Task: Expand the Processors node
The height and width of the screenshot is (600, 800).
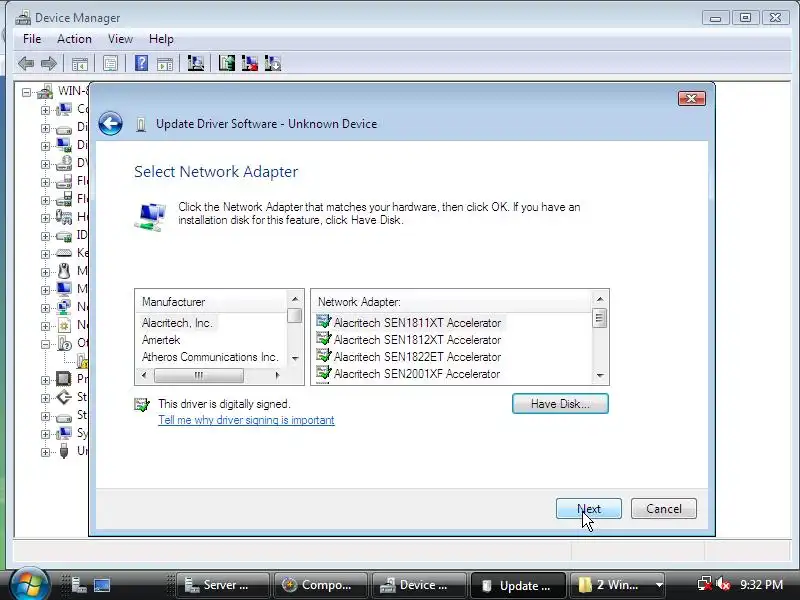Action: pos(45,380)
